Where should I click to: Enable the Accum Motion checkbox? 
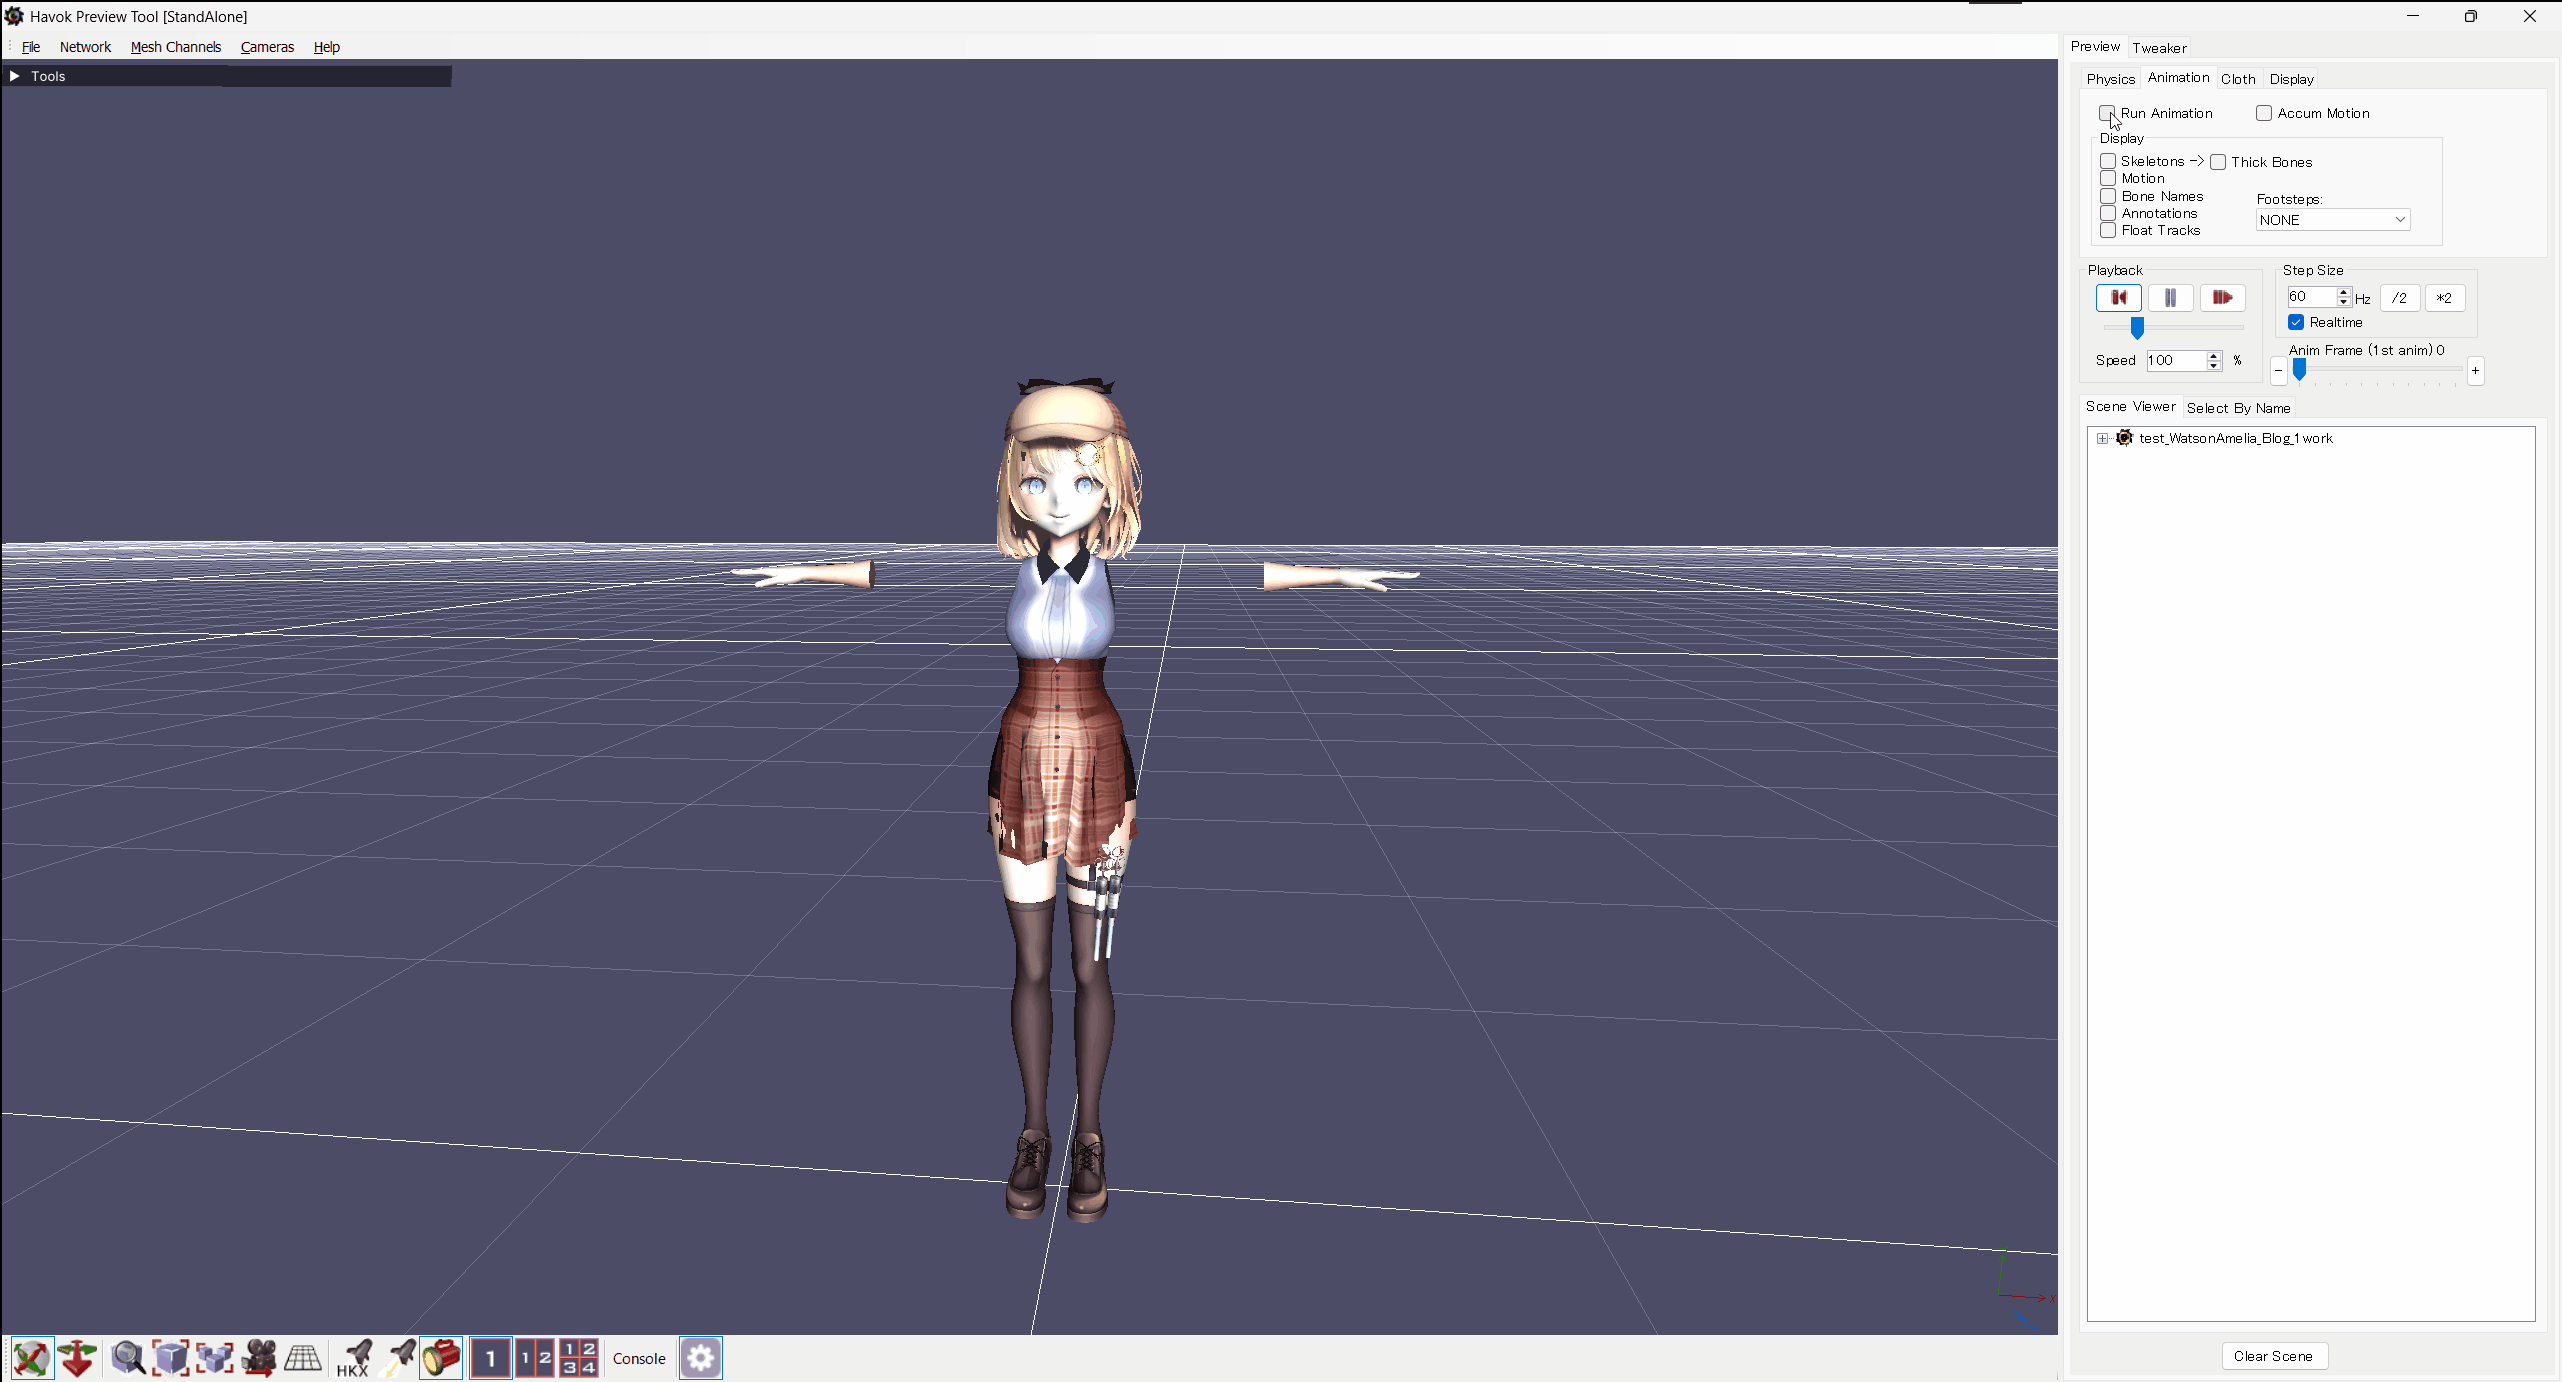tap(2264, 113)
